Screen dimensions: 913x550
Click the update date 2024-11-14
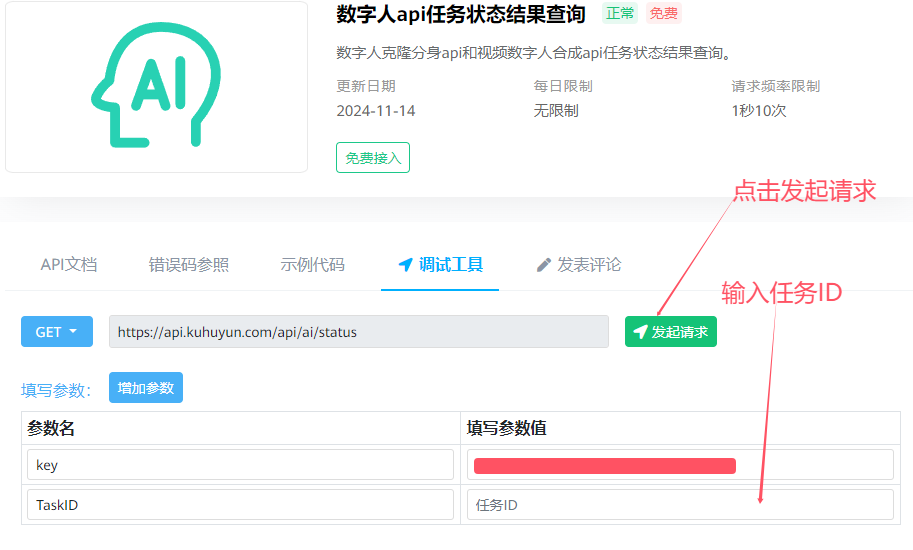[x=376, y=111]
